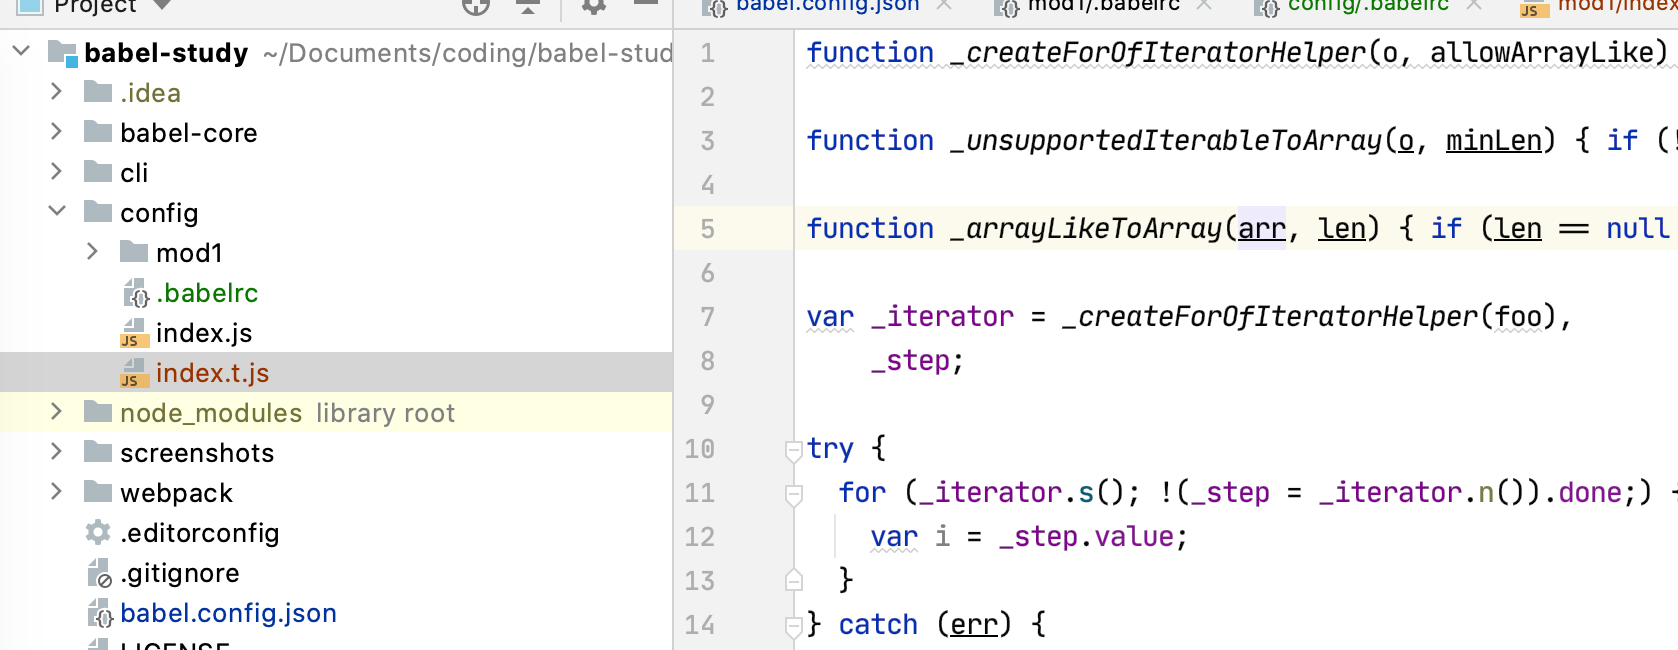1678x650 pixels.
Task: Click the _iterator variable on line 7
Action: 942,317
